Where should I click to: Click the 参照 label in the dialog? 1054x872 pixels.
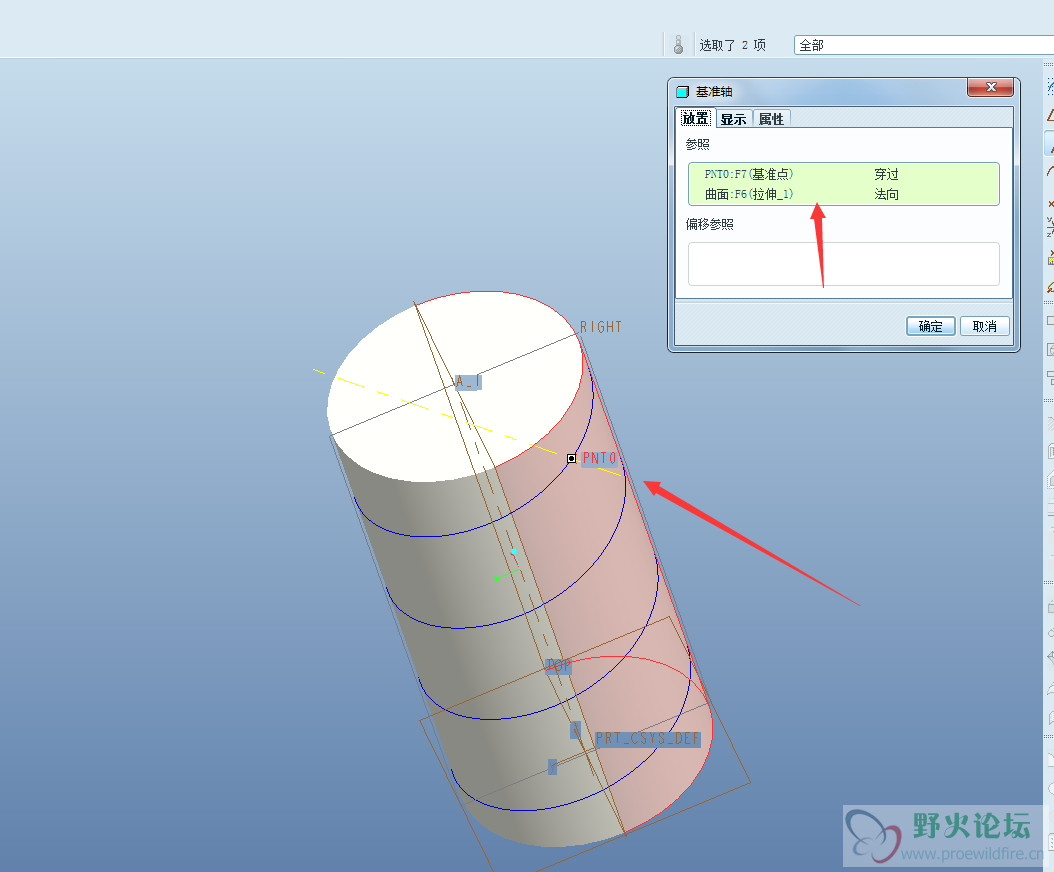pyautogui.click(x=697, y=144)
